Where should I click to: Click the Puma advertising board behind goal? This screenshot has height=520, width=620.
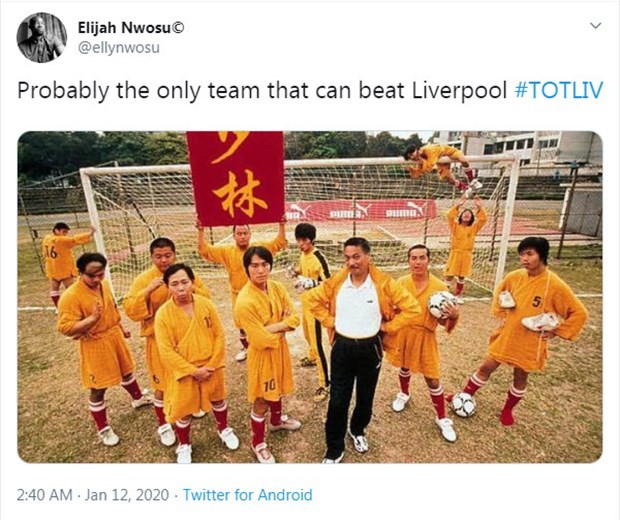[x=360, y=211]
